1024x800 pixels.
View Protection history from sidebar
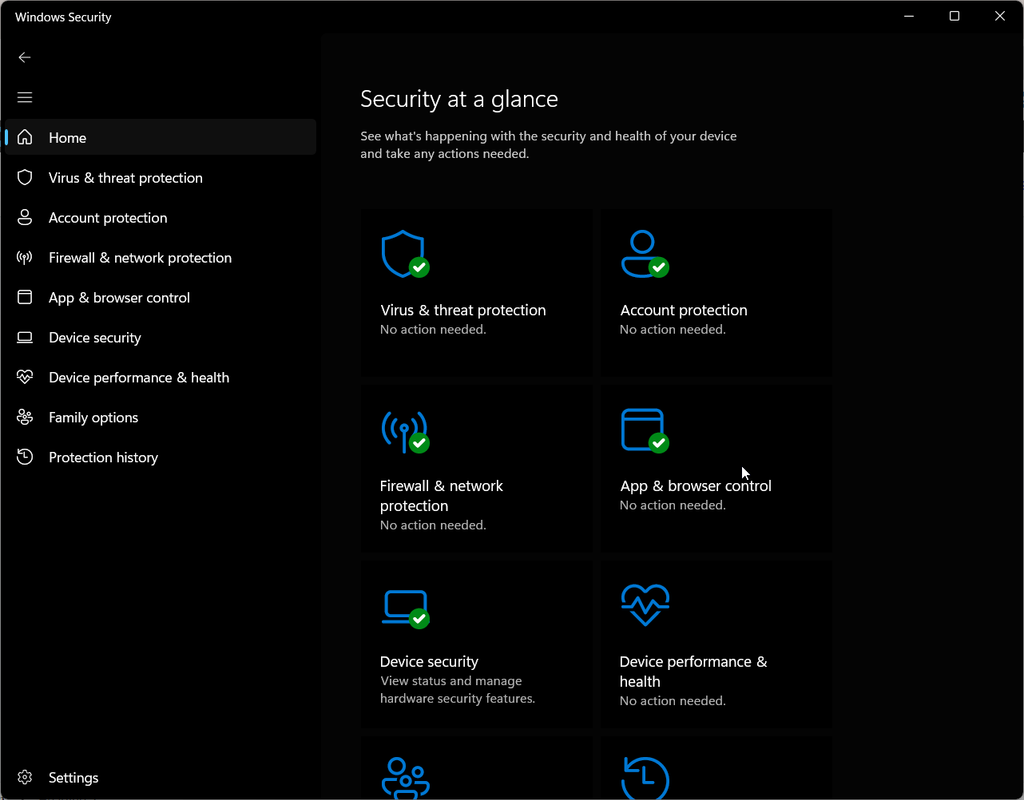161,457
